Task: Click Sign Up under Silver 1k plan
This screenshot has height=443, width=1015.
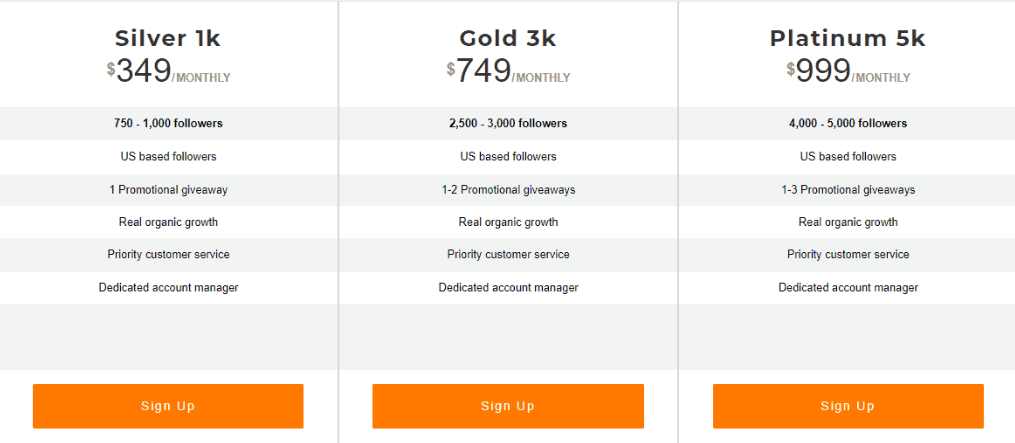Action: [168, 406]
